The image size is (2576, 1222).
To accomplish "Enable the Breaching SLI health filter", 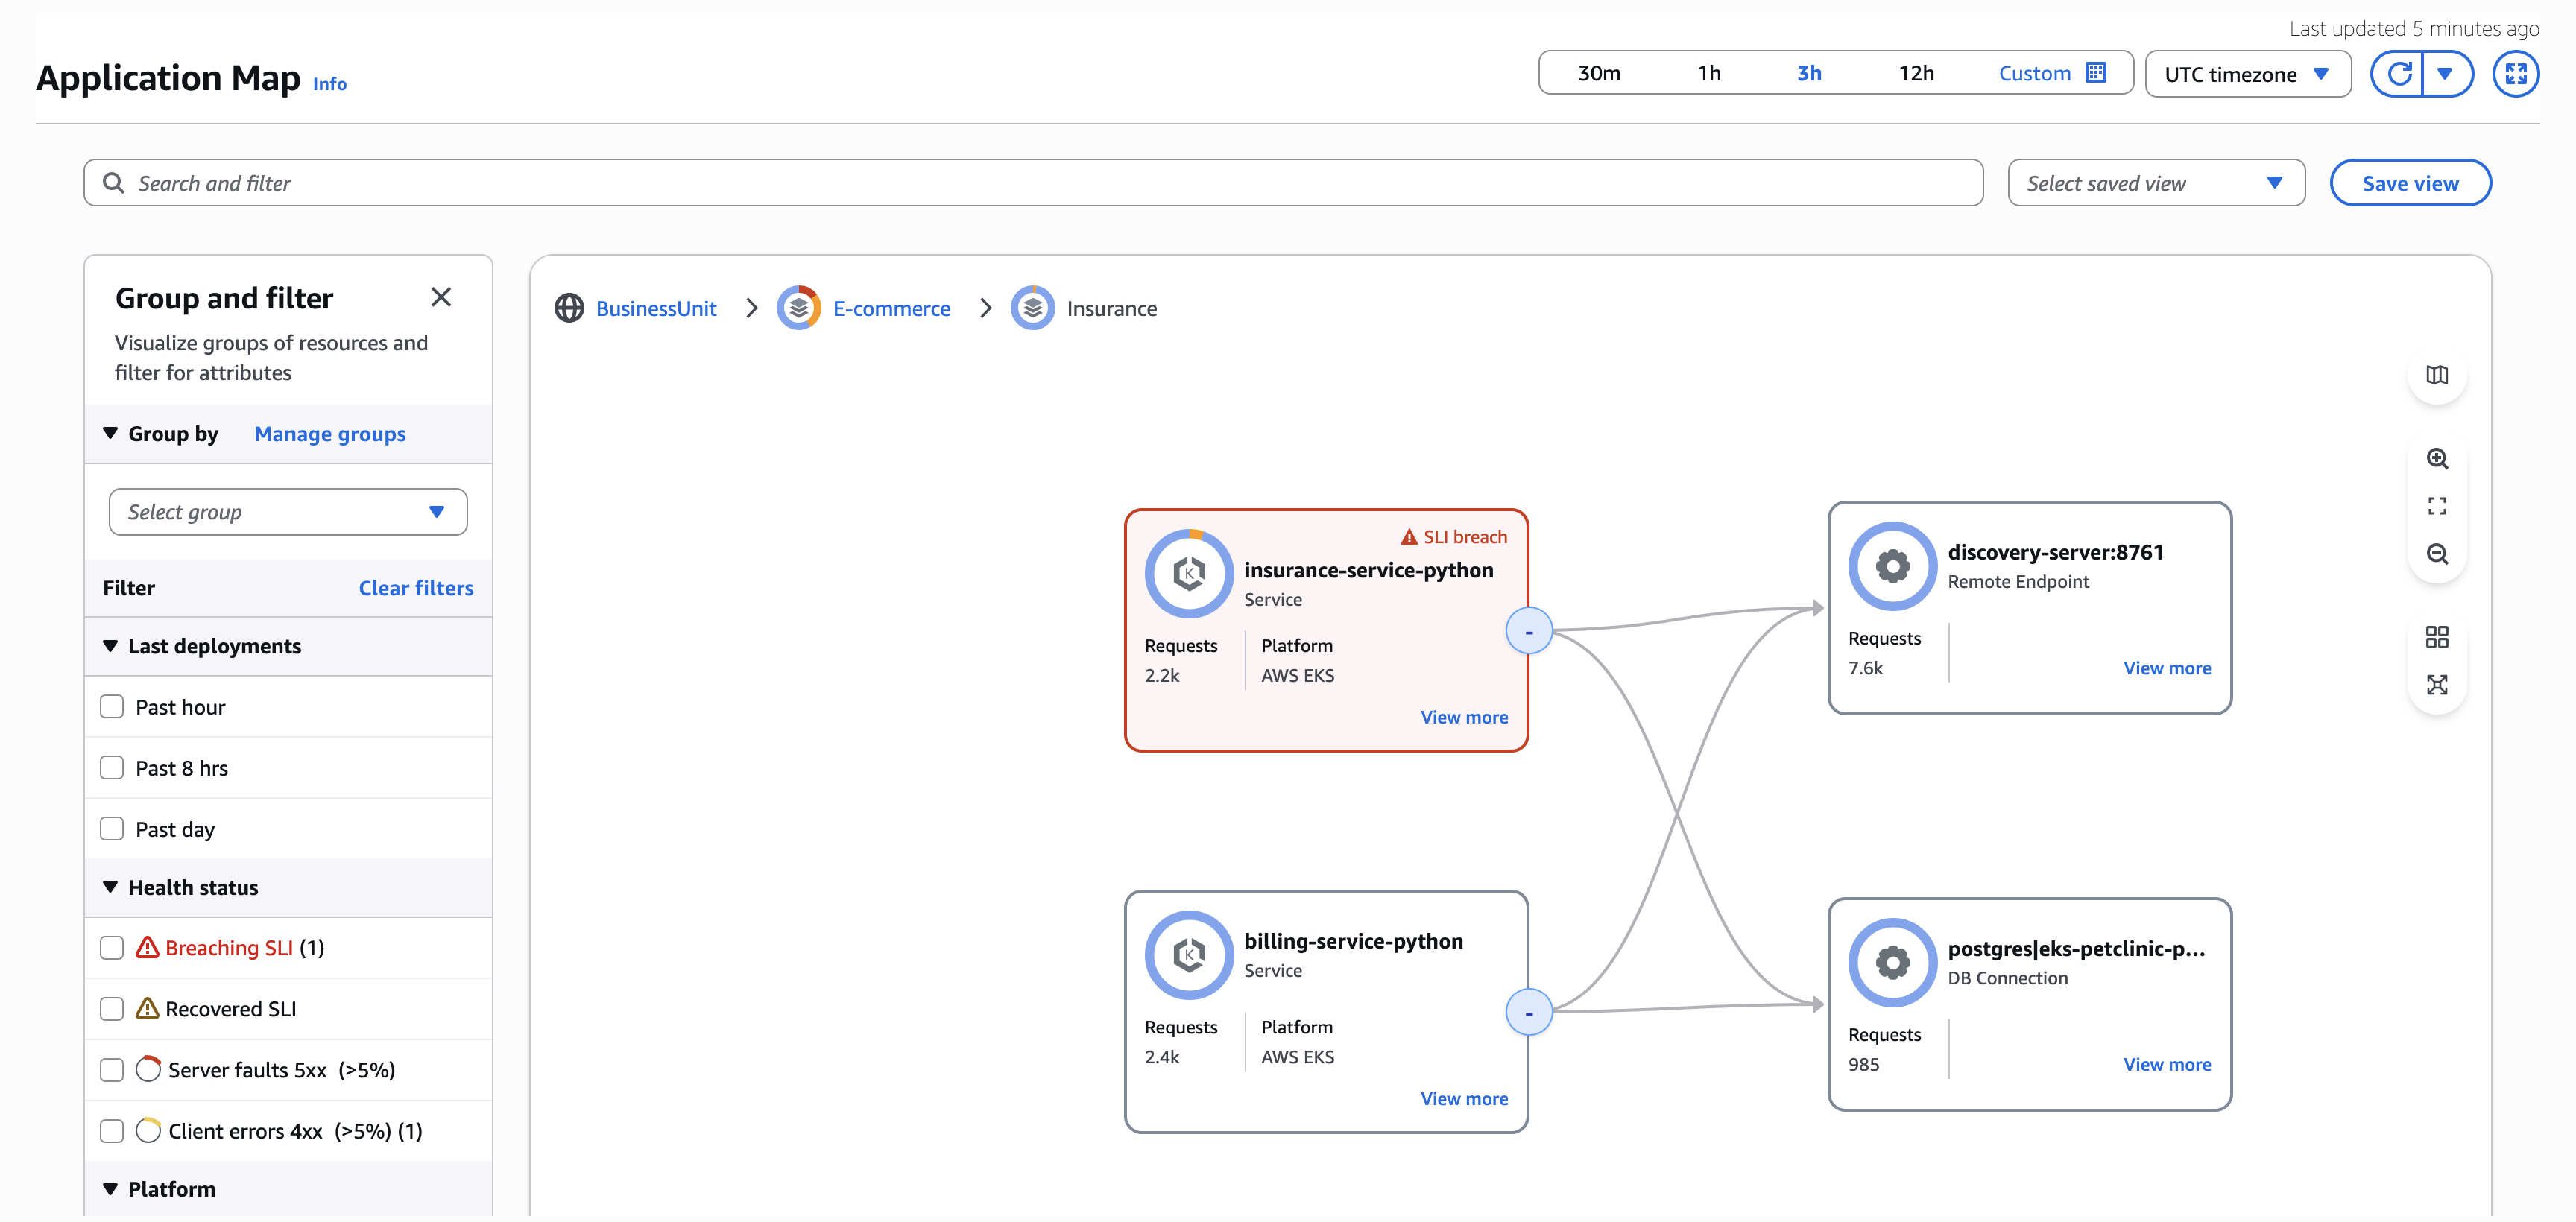I will (111, 947).
